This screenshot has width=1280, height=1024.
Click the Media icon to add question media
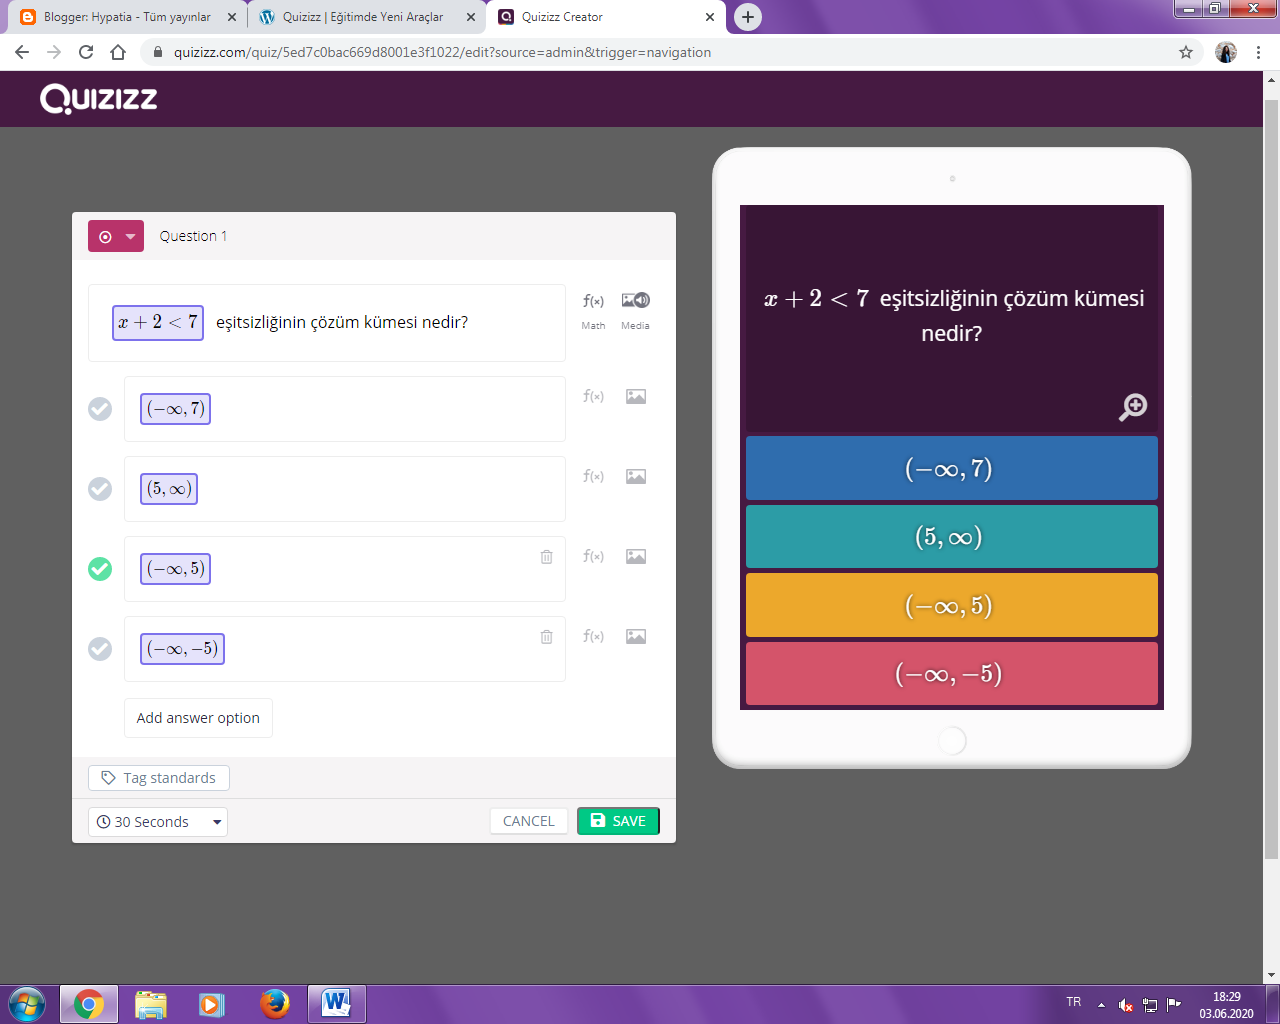(634, 299)
